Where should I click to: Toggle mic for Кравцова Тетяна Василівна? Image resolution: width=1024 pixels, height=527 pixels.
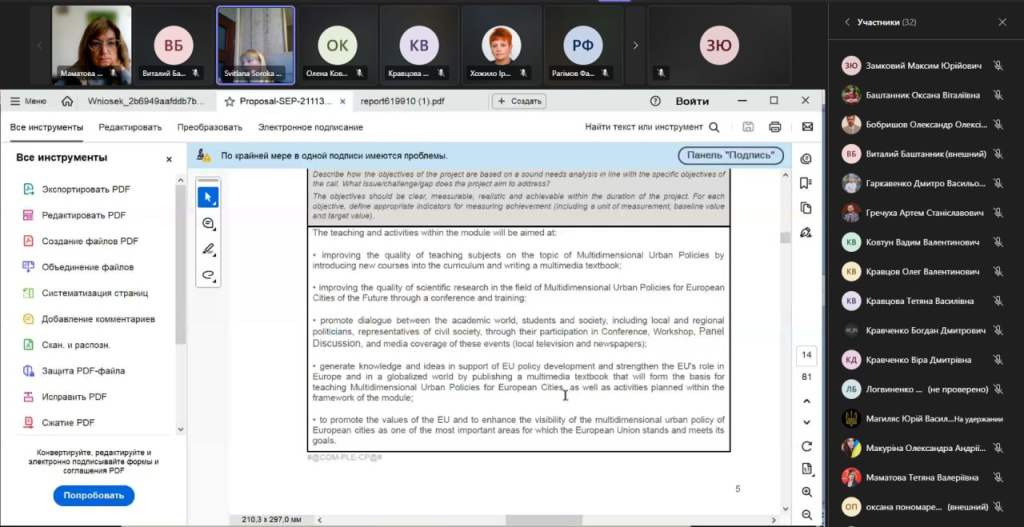997,301
